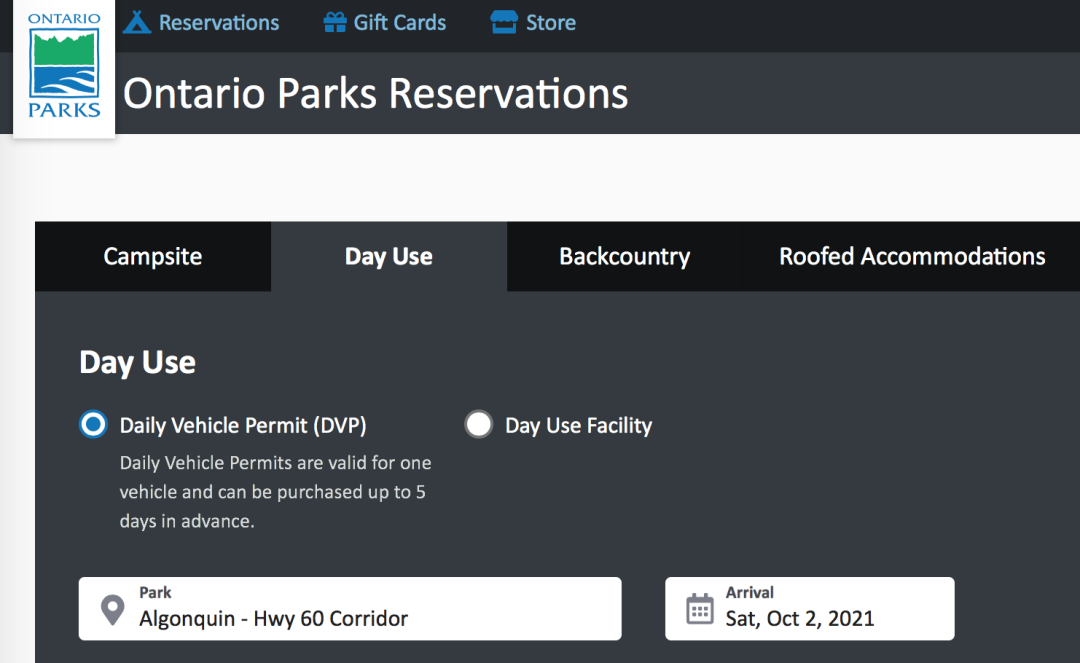This screenshot has height=663, width=1080.
Task: Click the calendar icon in Arrival field
Action: 700,609
